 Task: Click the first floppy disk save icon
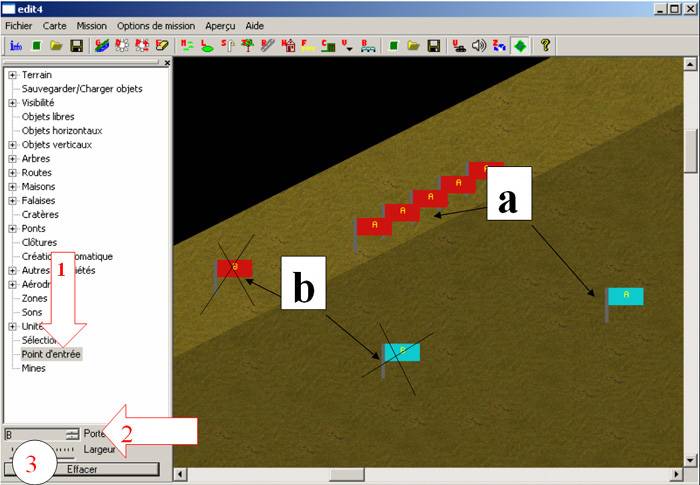click(x=75, y=45)
